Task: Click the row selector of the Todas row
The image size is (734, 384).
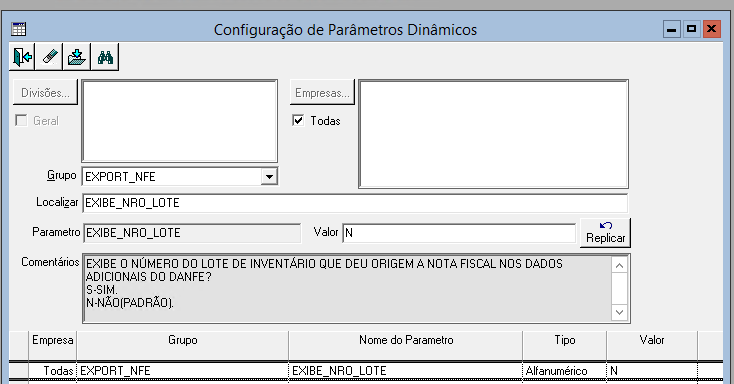Action: click(x=19, y=371)
